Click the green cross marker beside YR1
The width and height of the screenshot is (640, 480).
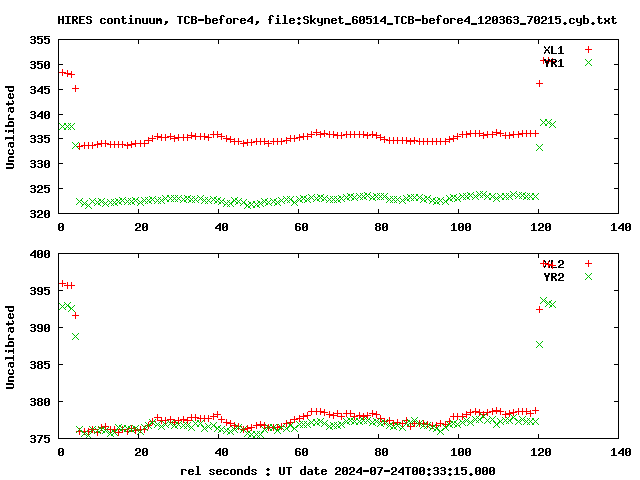coord(588,62)
